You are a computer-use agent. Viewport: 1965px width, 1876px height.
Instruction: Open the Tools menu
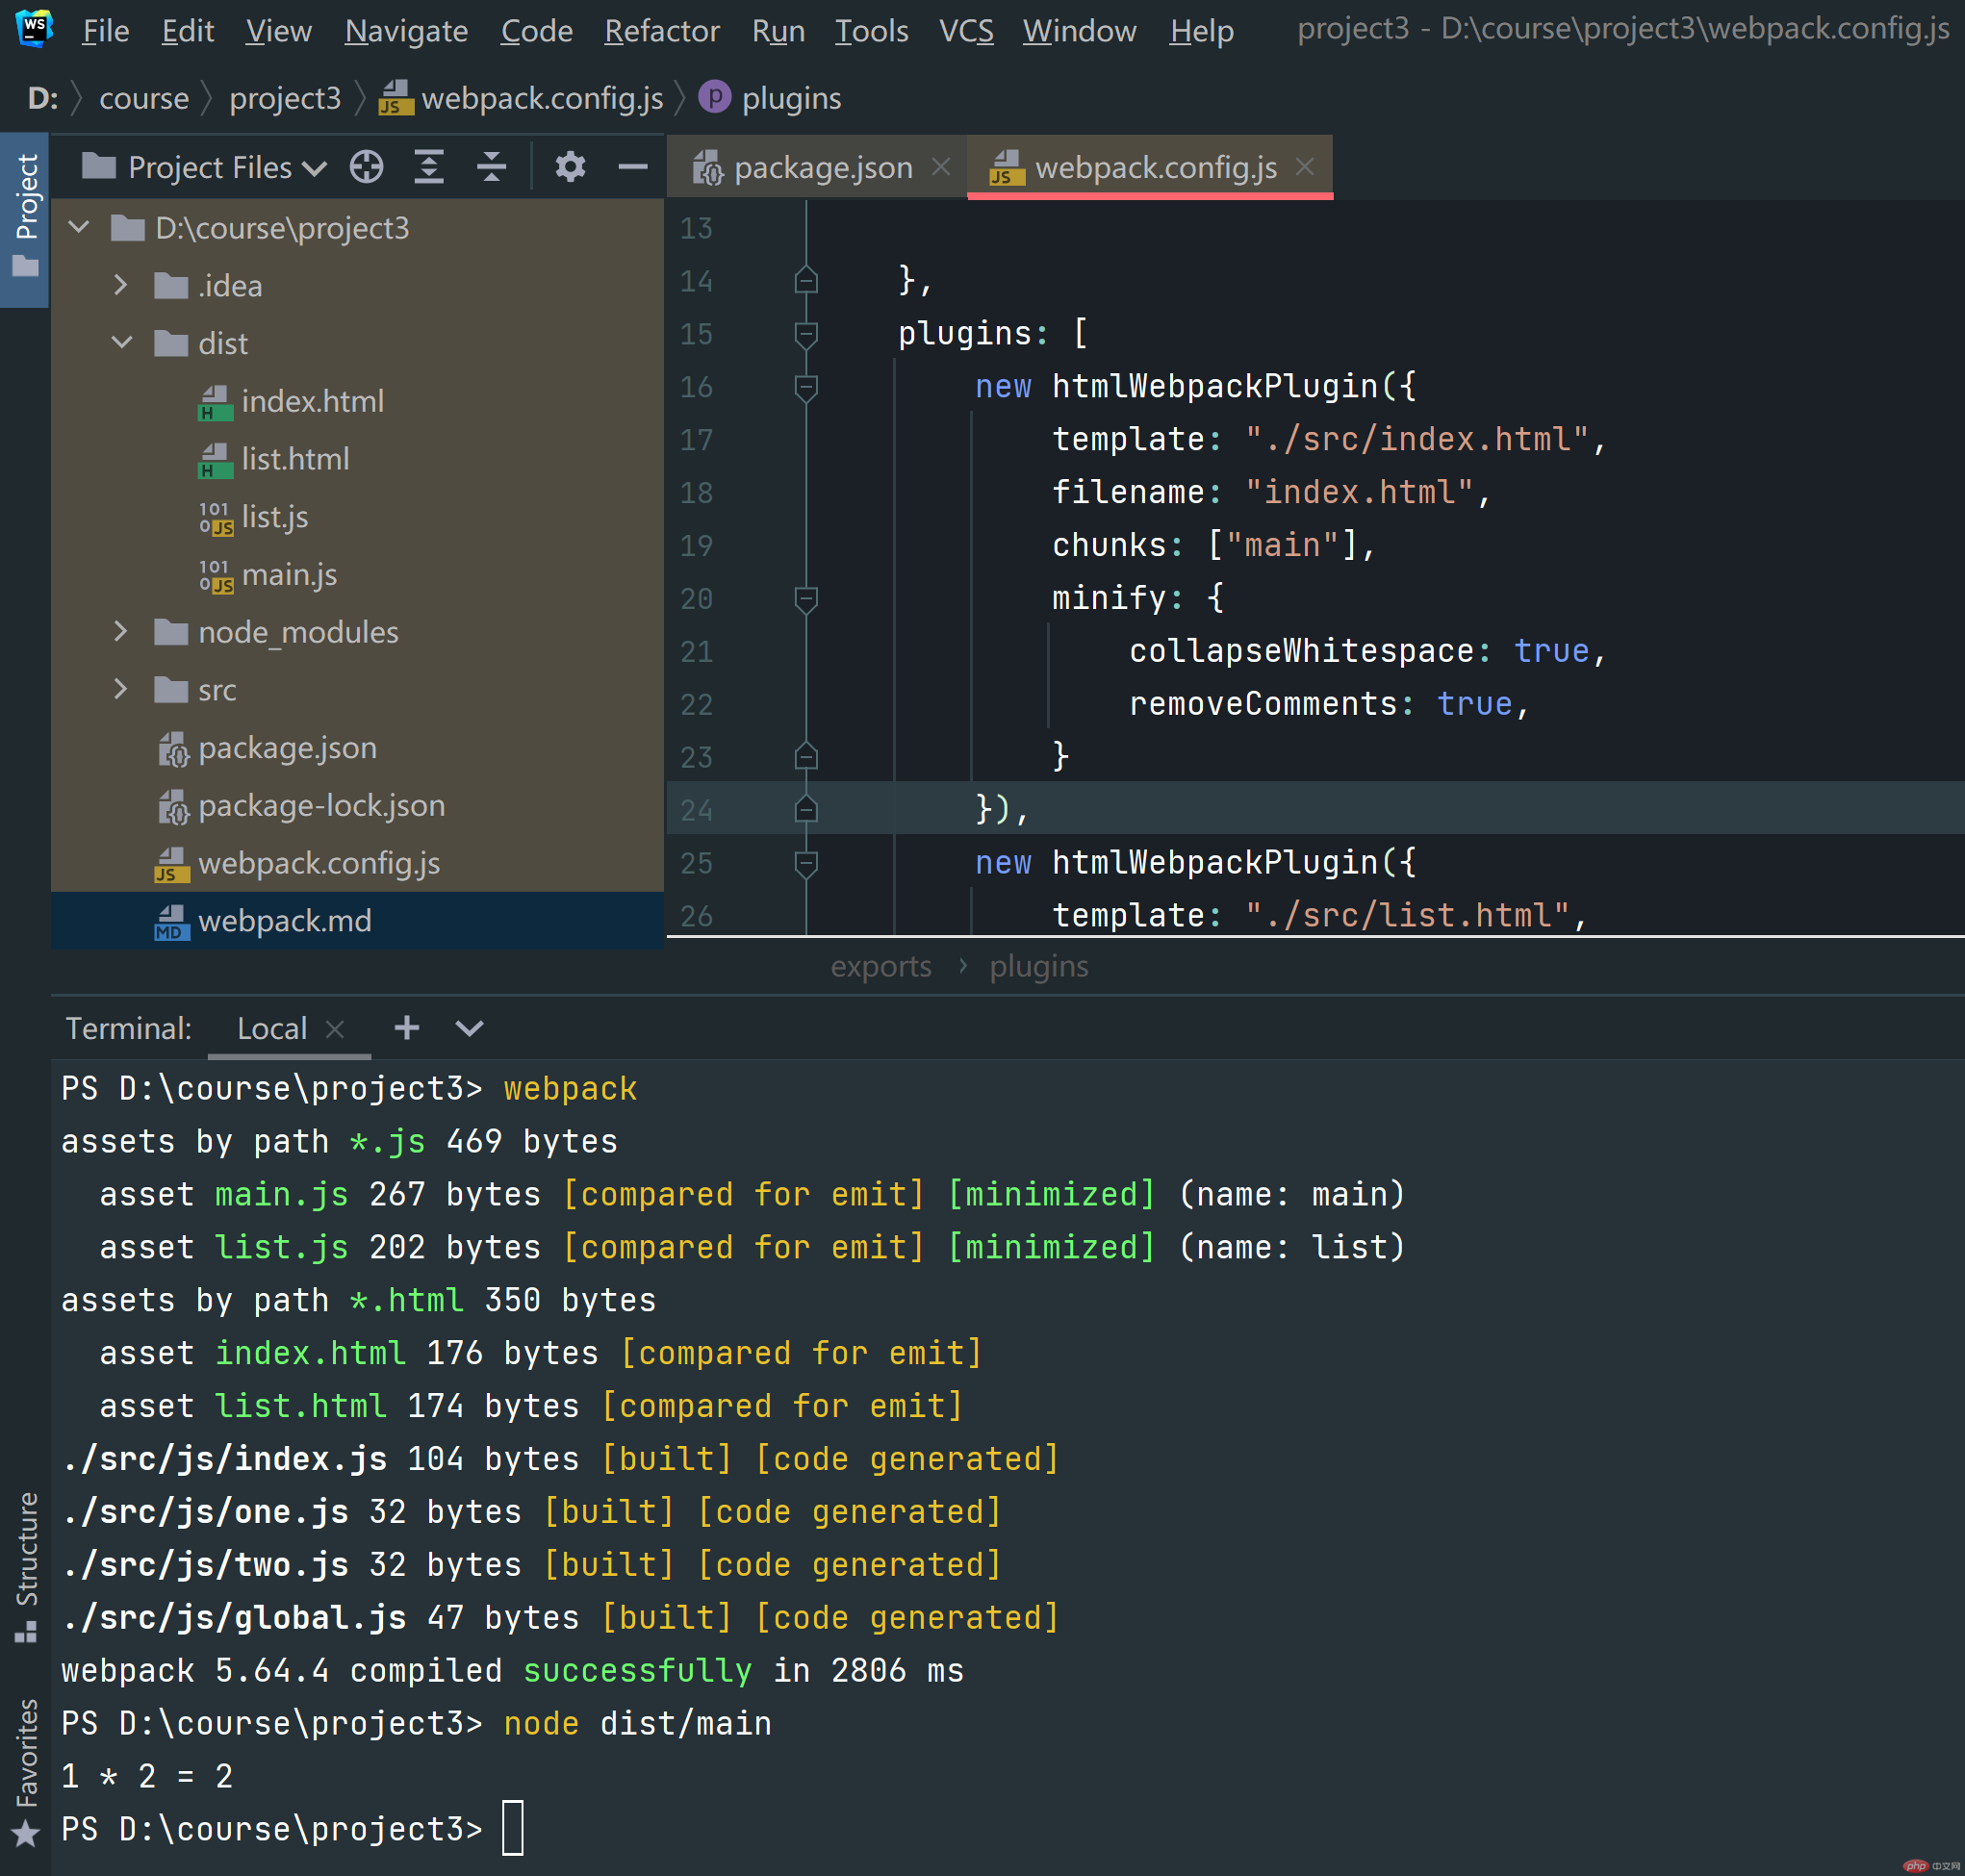tap(871, 31)
